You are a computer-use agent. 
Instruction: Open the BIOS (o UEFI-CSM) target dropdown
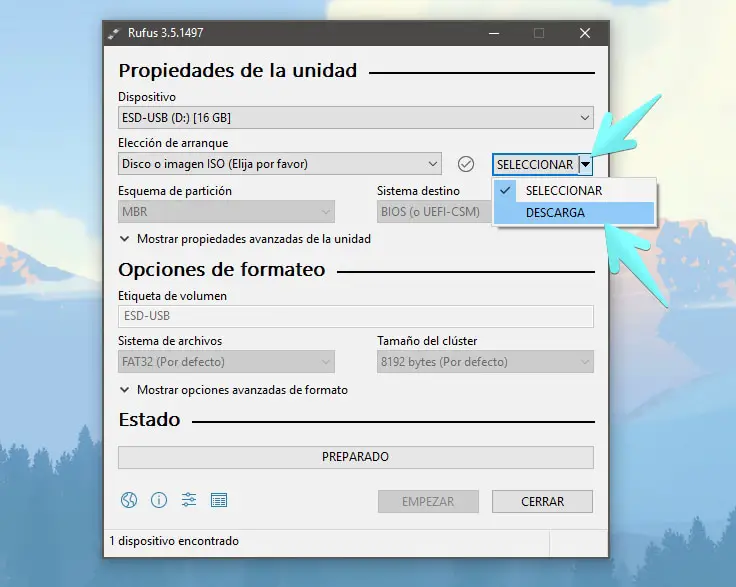(x=434, y=212)
